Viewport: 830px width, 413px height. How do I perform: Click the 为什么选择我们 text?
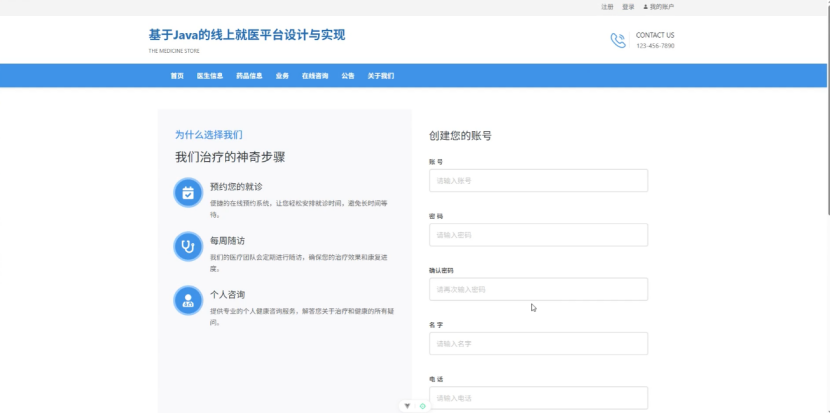pos(209,135)
